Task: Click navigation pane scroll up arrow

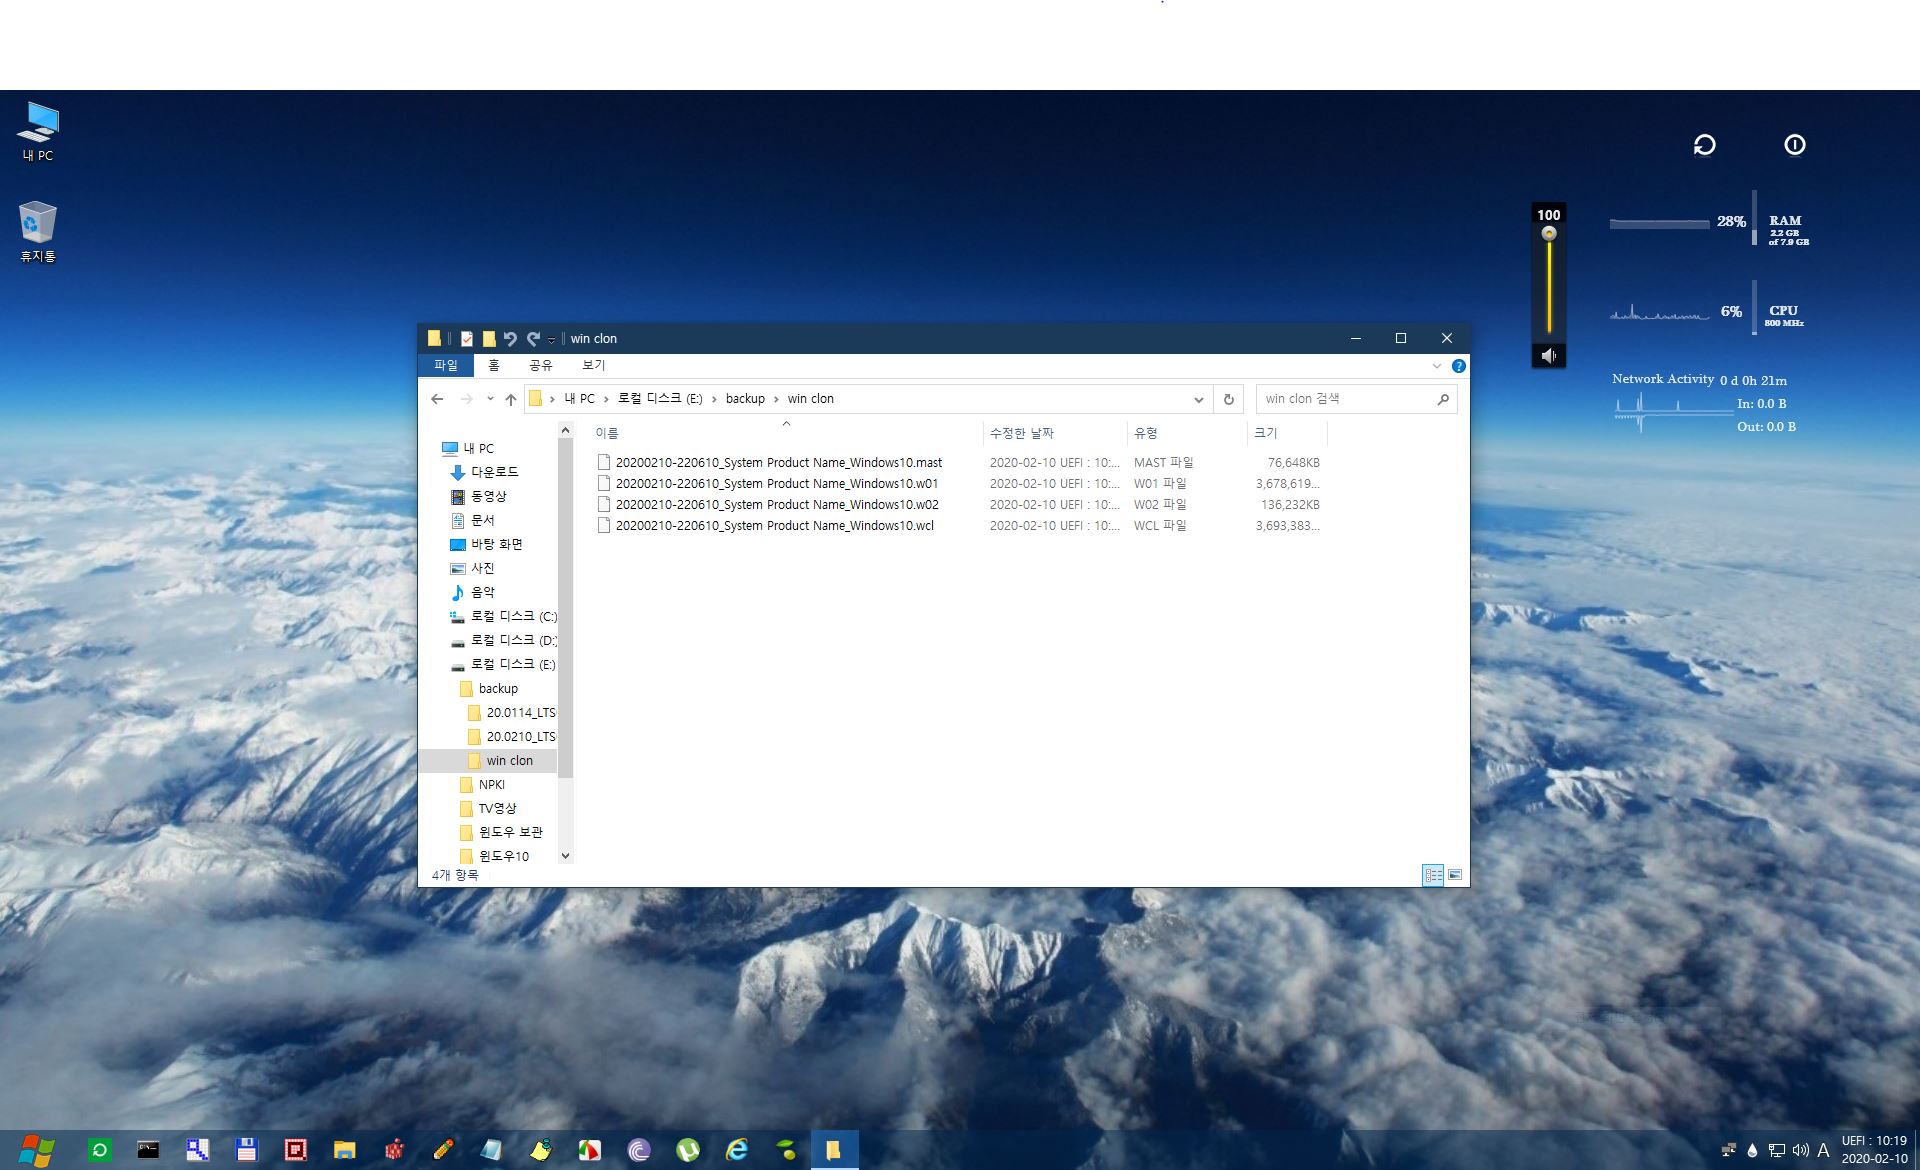Action: [x=565, y=430]
